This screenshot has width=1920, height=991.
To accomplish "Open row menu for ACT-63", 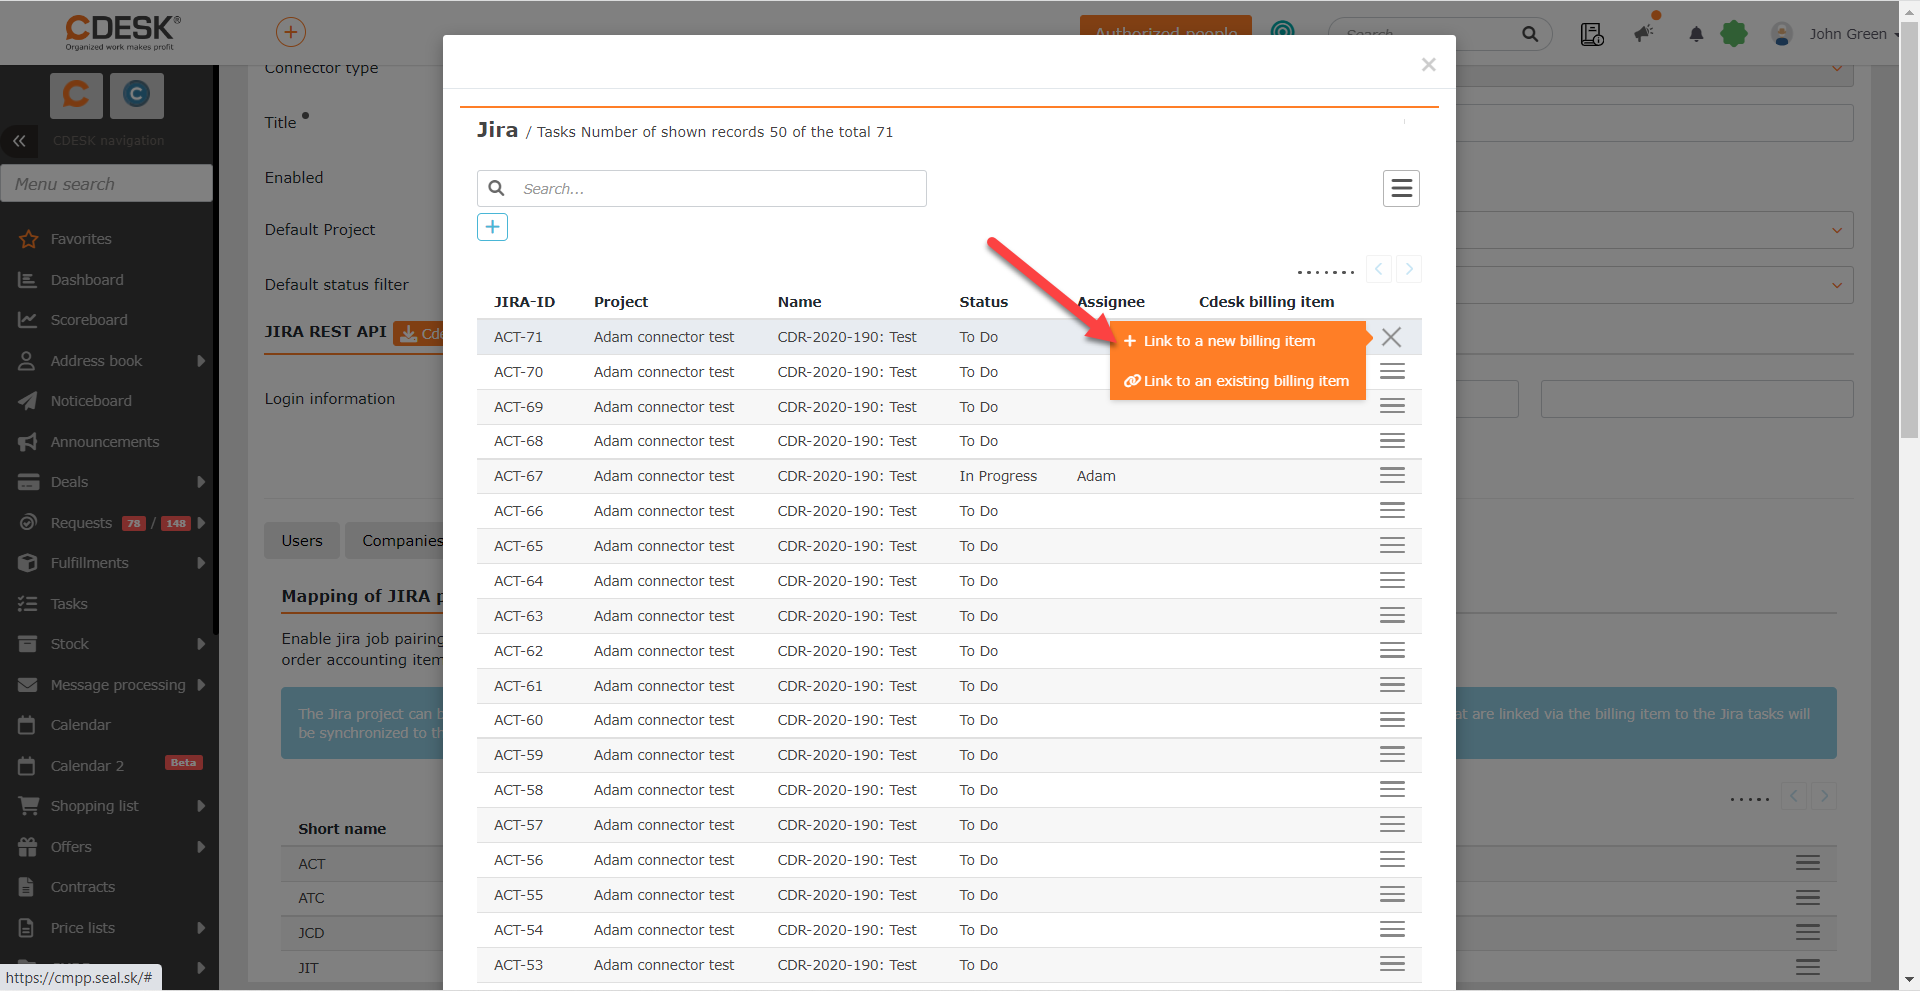I will [1392, 616].
